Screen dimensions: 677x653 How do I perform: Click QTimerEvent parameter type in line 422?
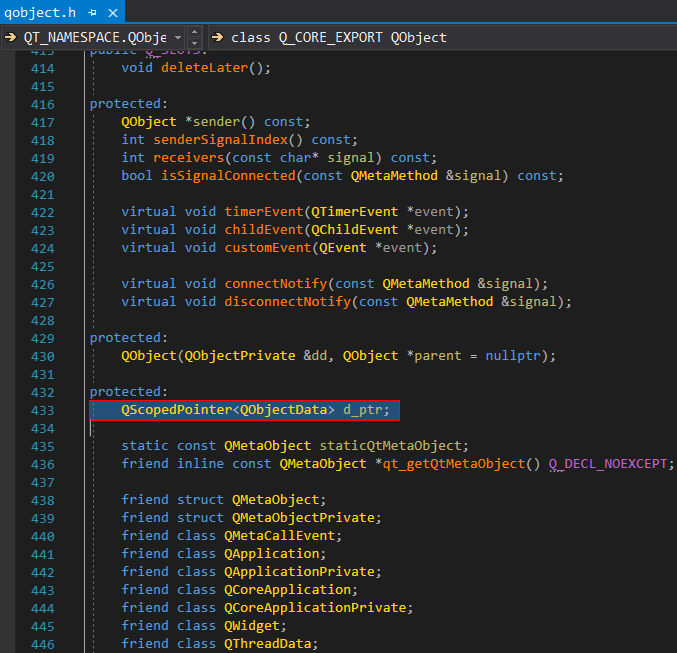tap(354, 212)
